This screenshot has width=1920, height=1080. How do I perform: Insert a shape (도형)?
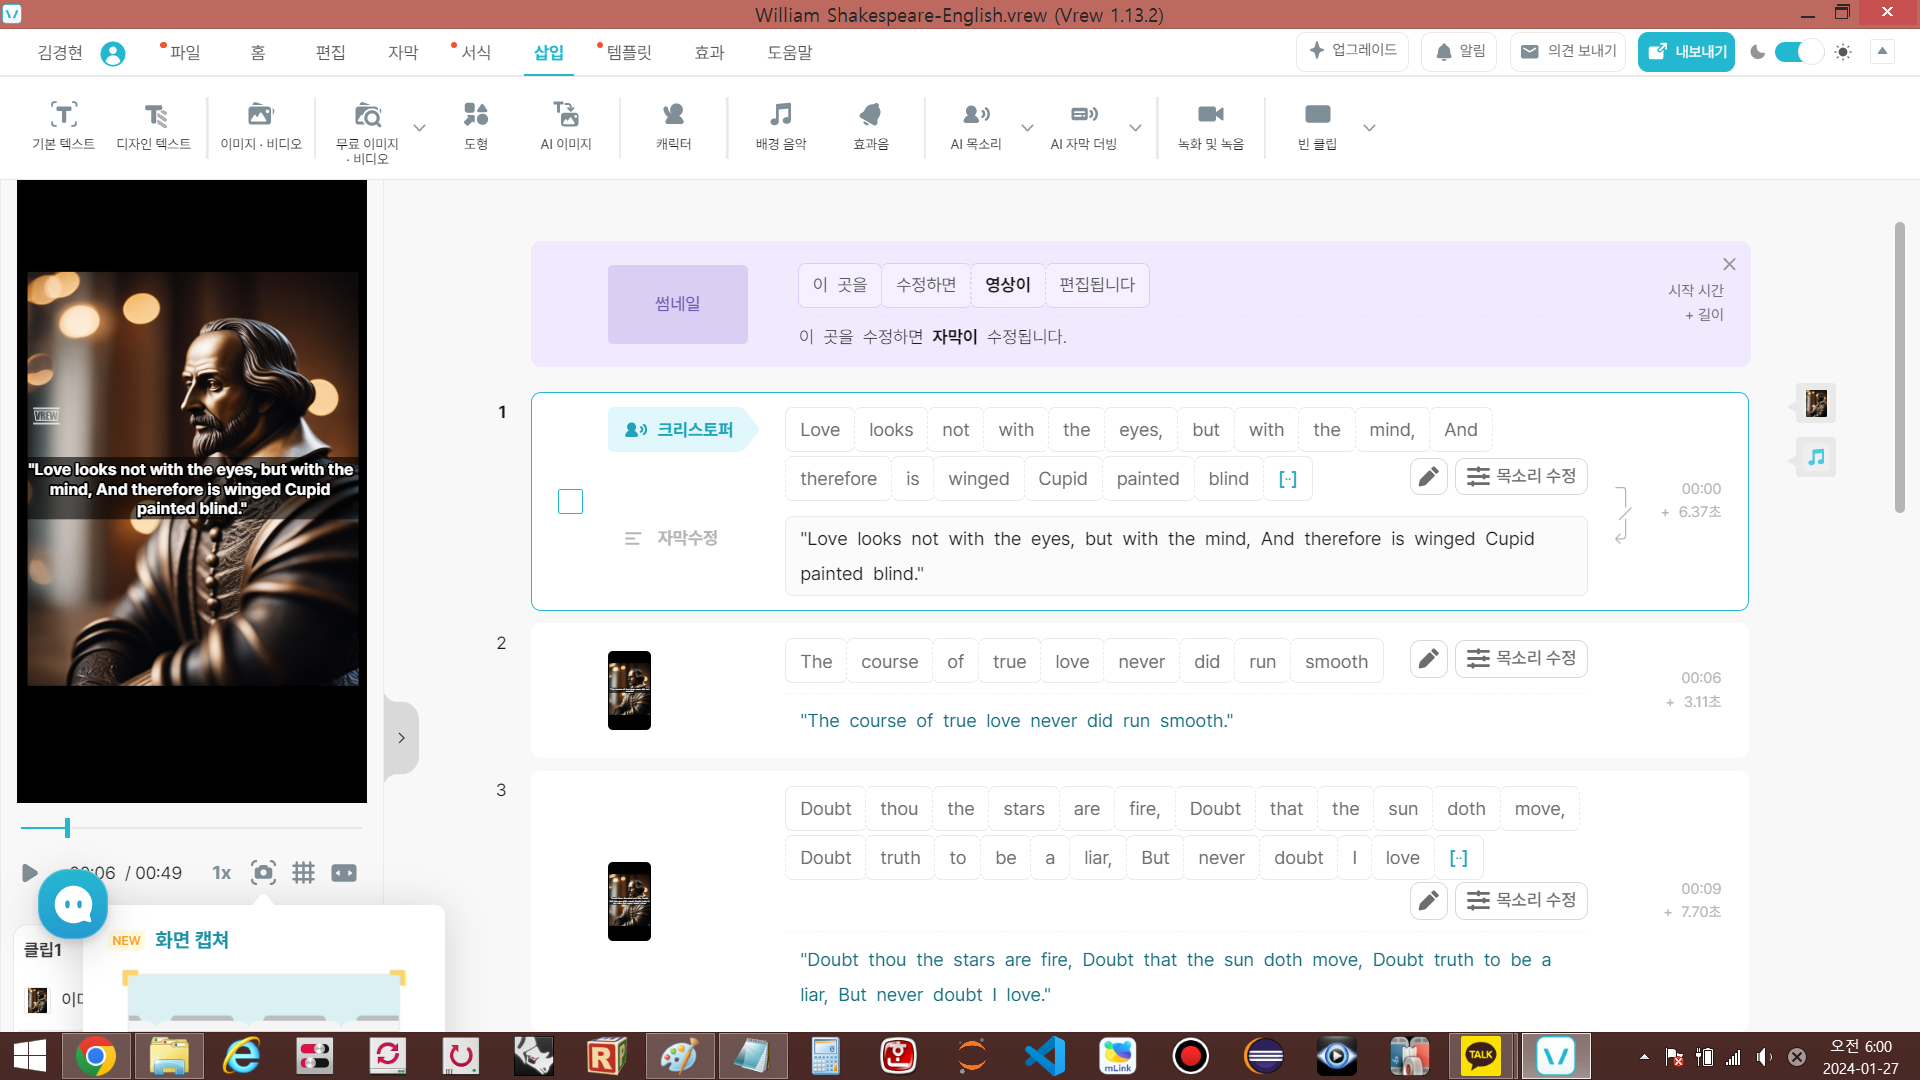pos(476,126)
